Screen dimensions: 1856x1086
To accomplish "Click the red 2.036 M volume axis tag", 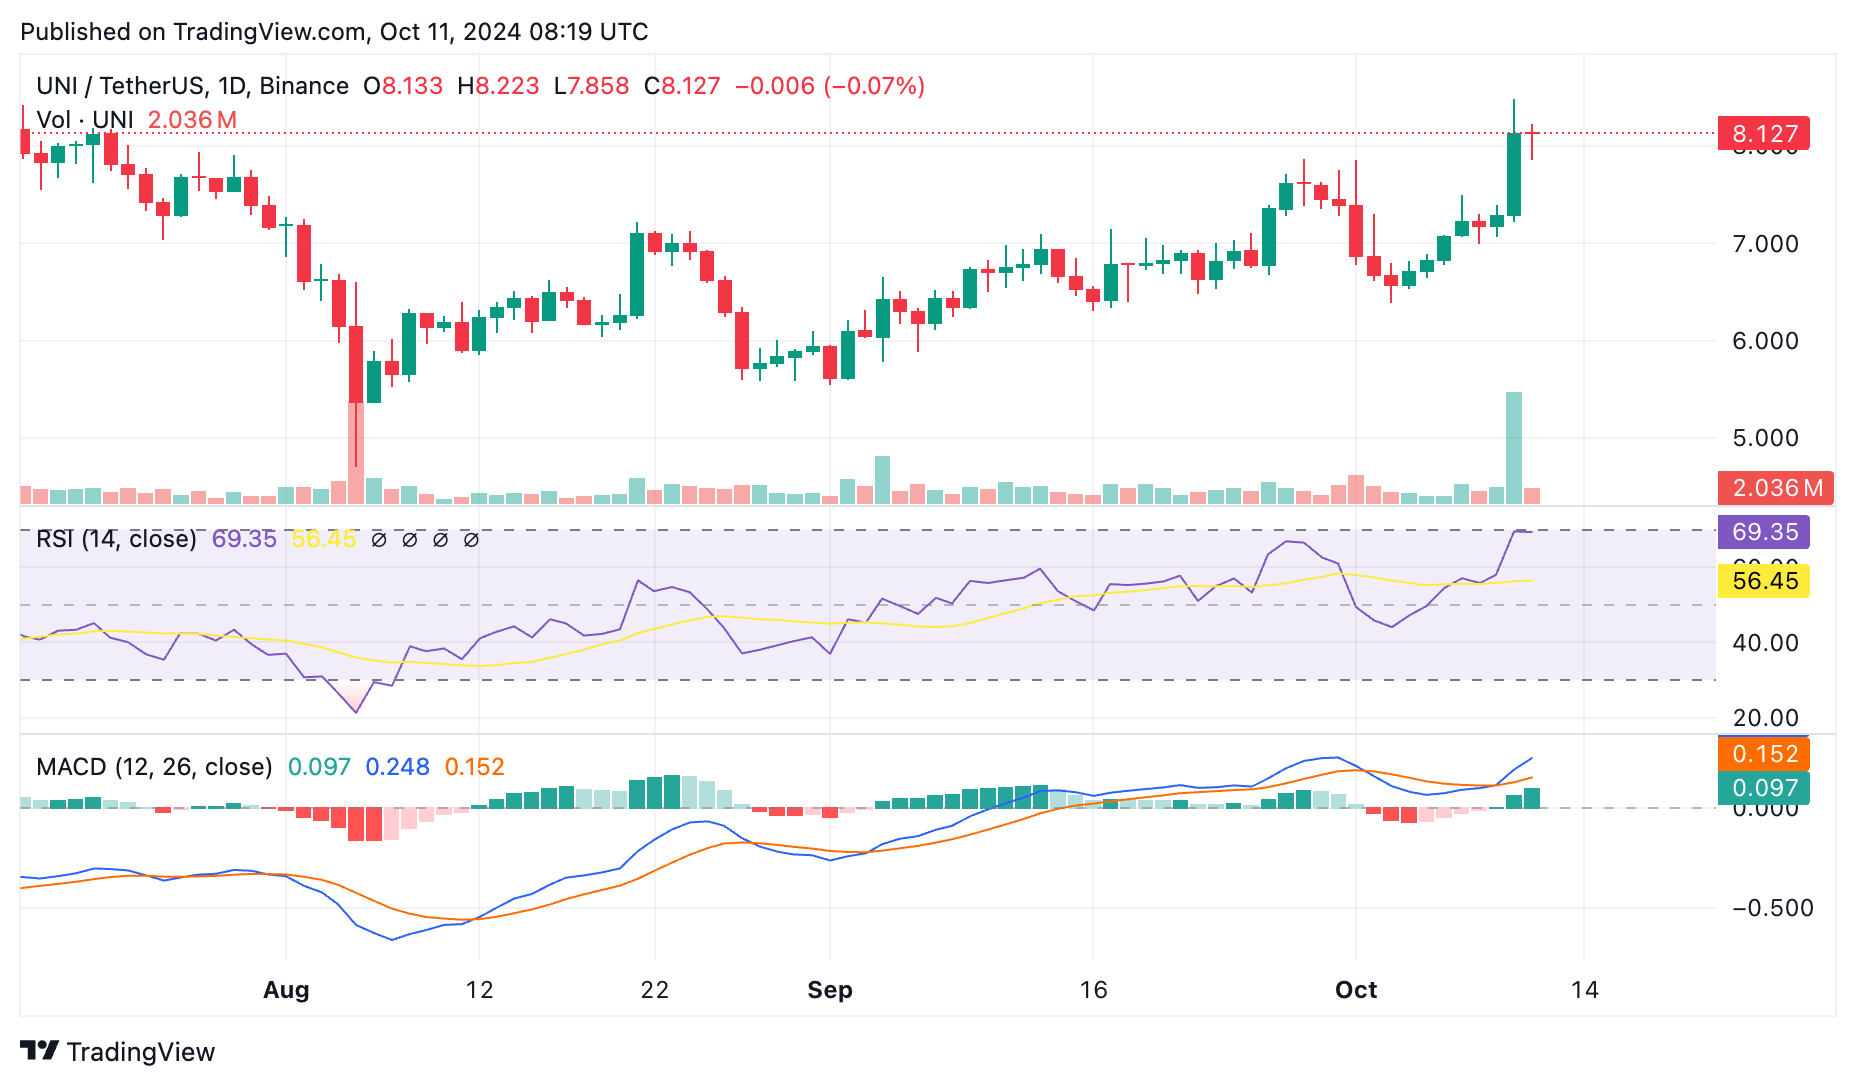I will click(1776, 488).
